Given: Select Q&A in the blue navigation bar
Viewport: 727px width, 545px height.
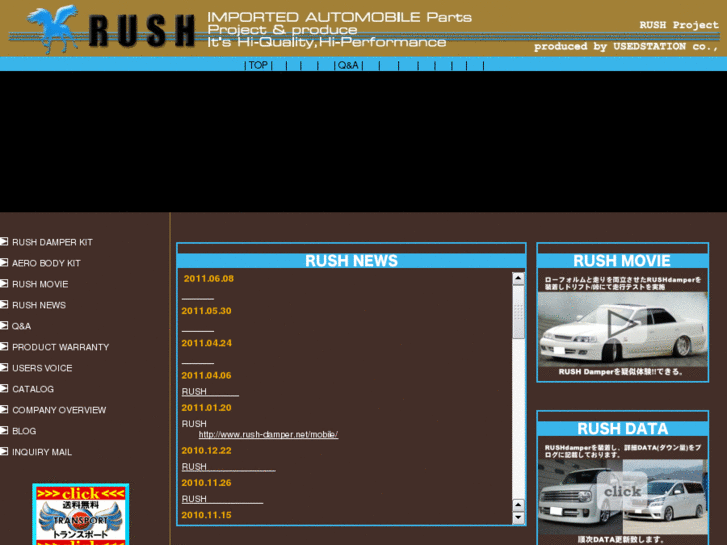Looking at the screenshot, I should (x=348, y=65).
